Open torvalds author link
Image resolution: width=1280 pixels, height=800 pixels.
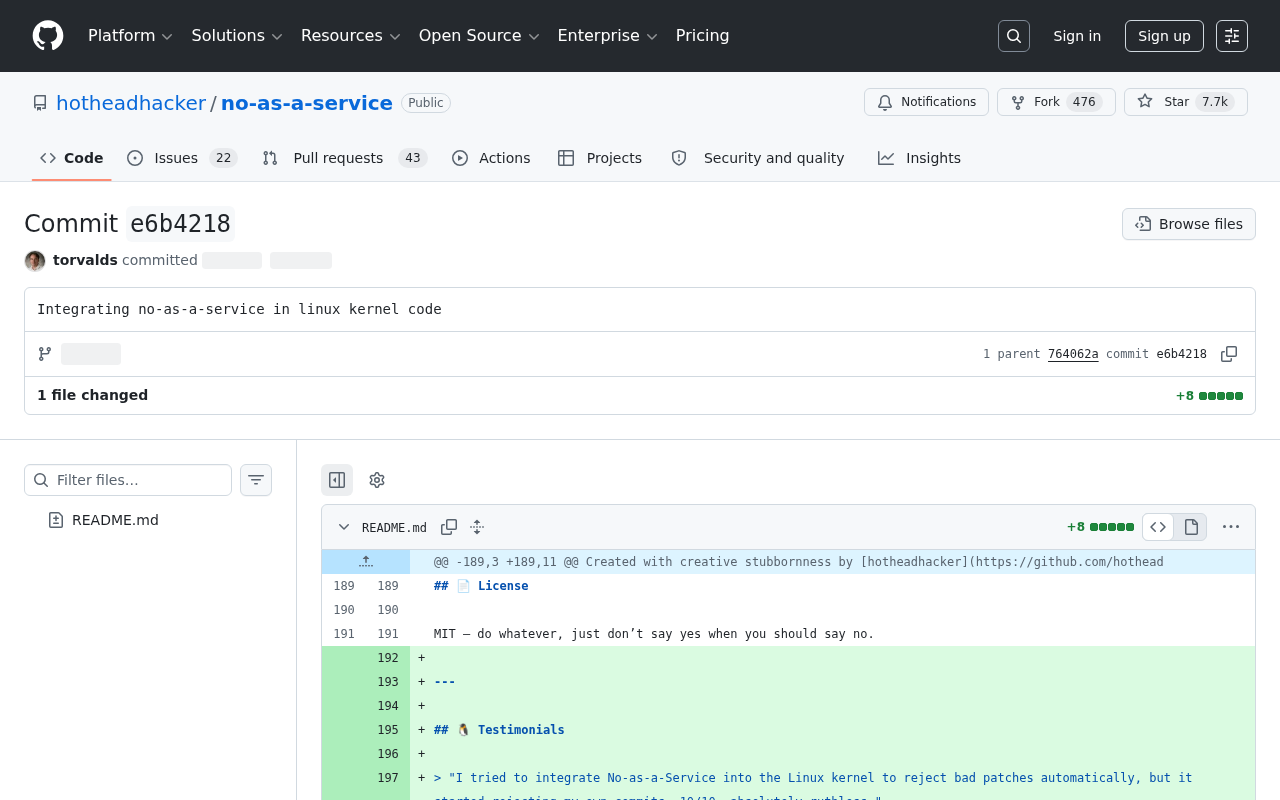coord(85,260)
